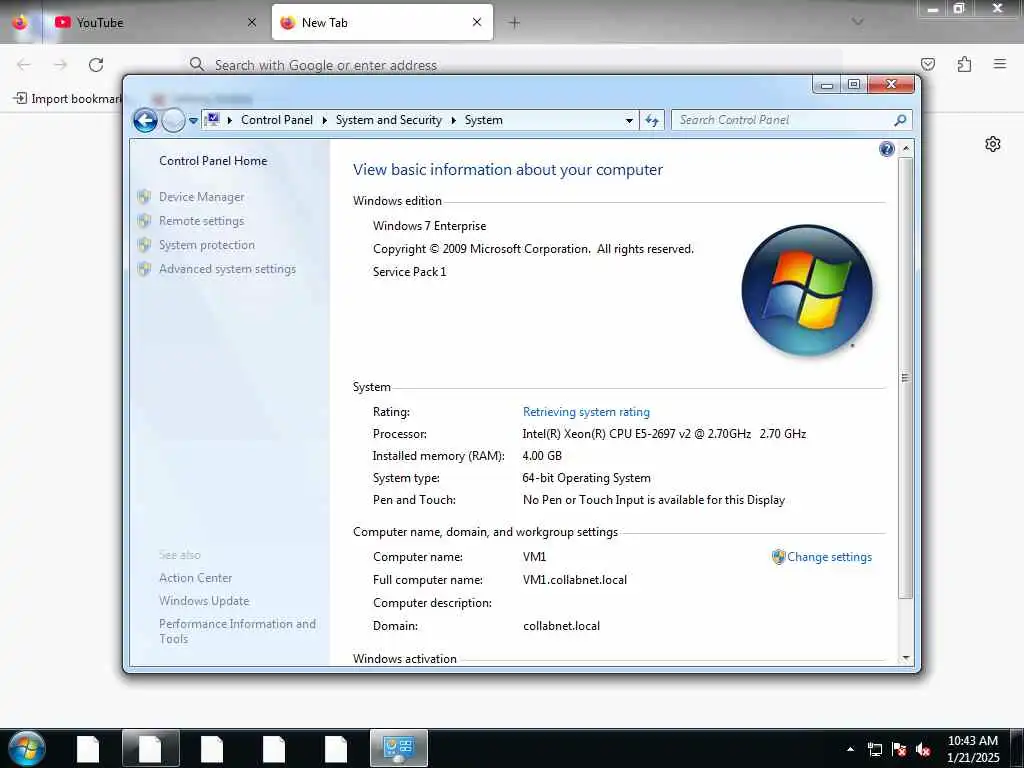Screen dimensions: 1024x768
Task: Expand arrow after System and Security breadcrumb
Action: pos(453,120)
